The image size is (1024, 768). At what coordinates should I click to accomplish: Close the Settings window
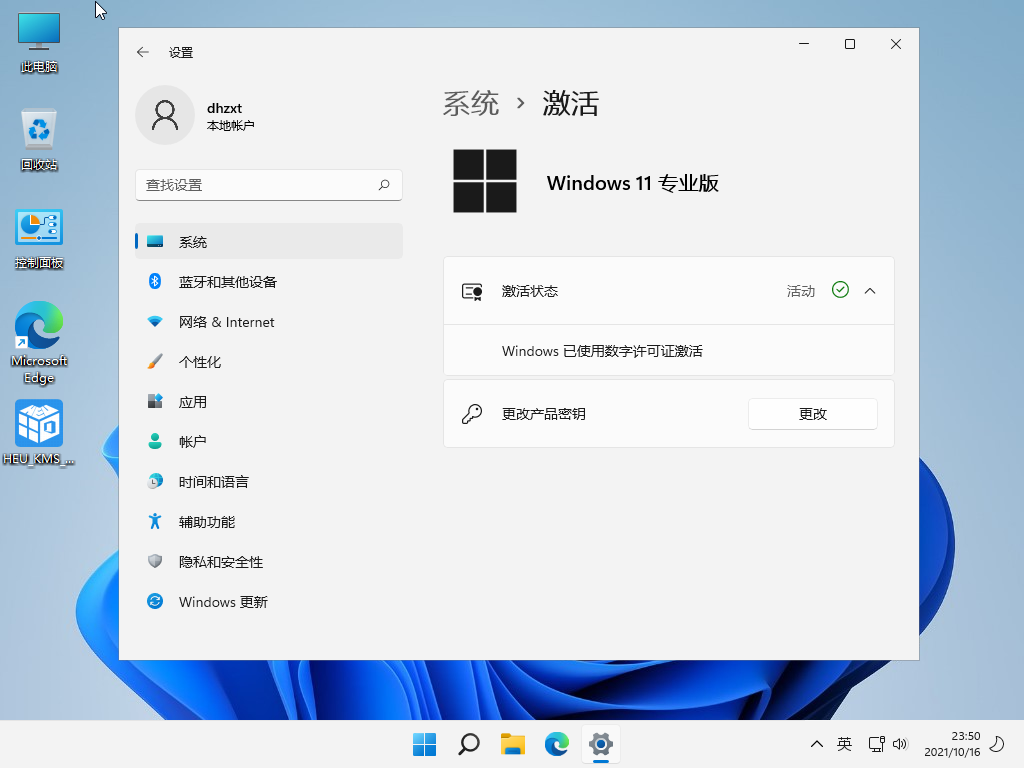[896, 44]
